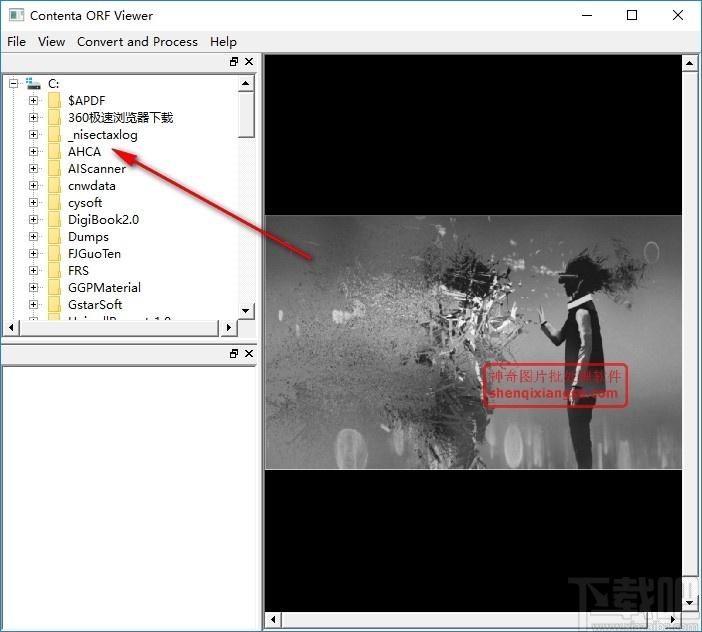The width and height of the screenshot is (702, 632).
Task: Click folder tree scroll up arrow
Action: 246,83
